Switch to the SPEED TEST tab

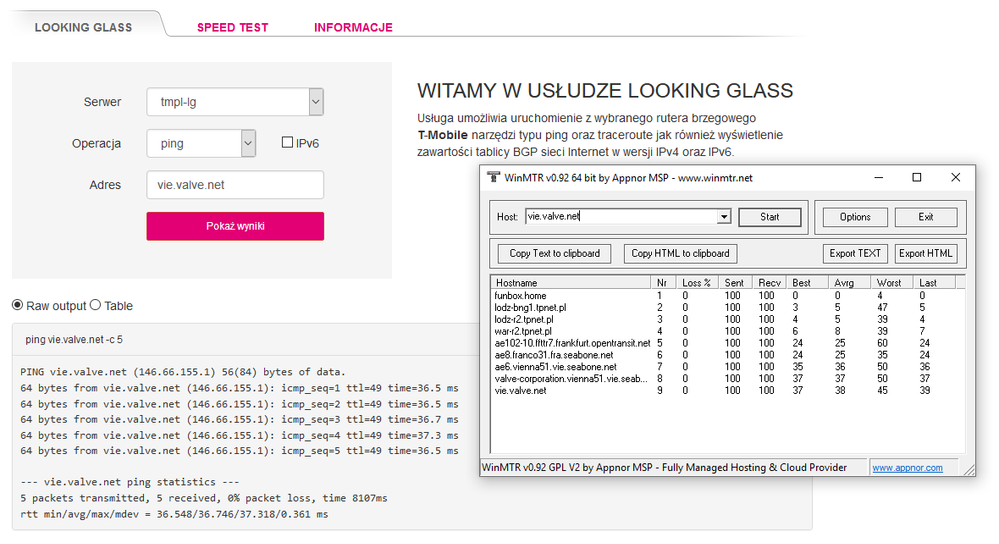point(233,27)
